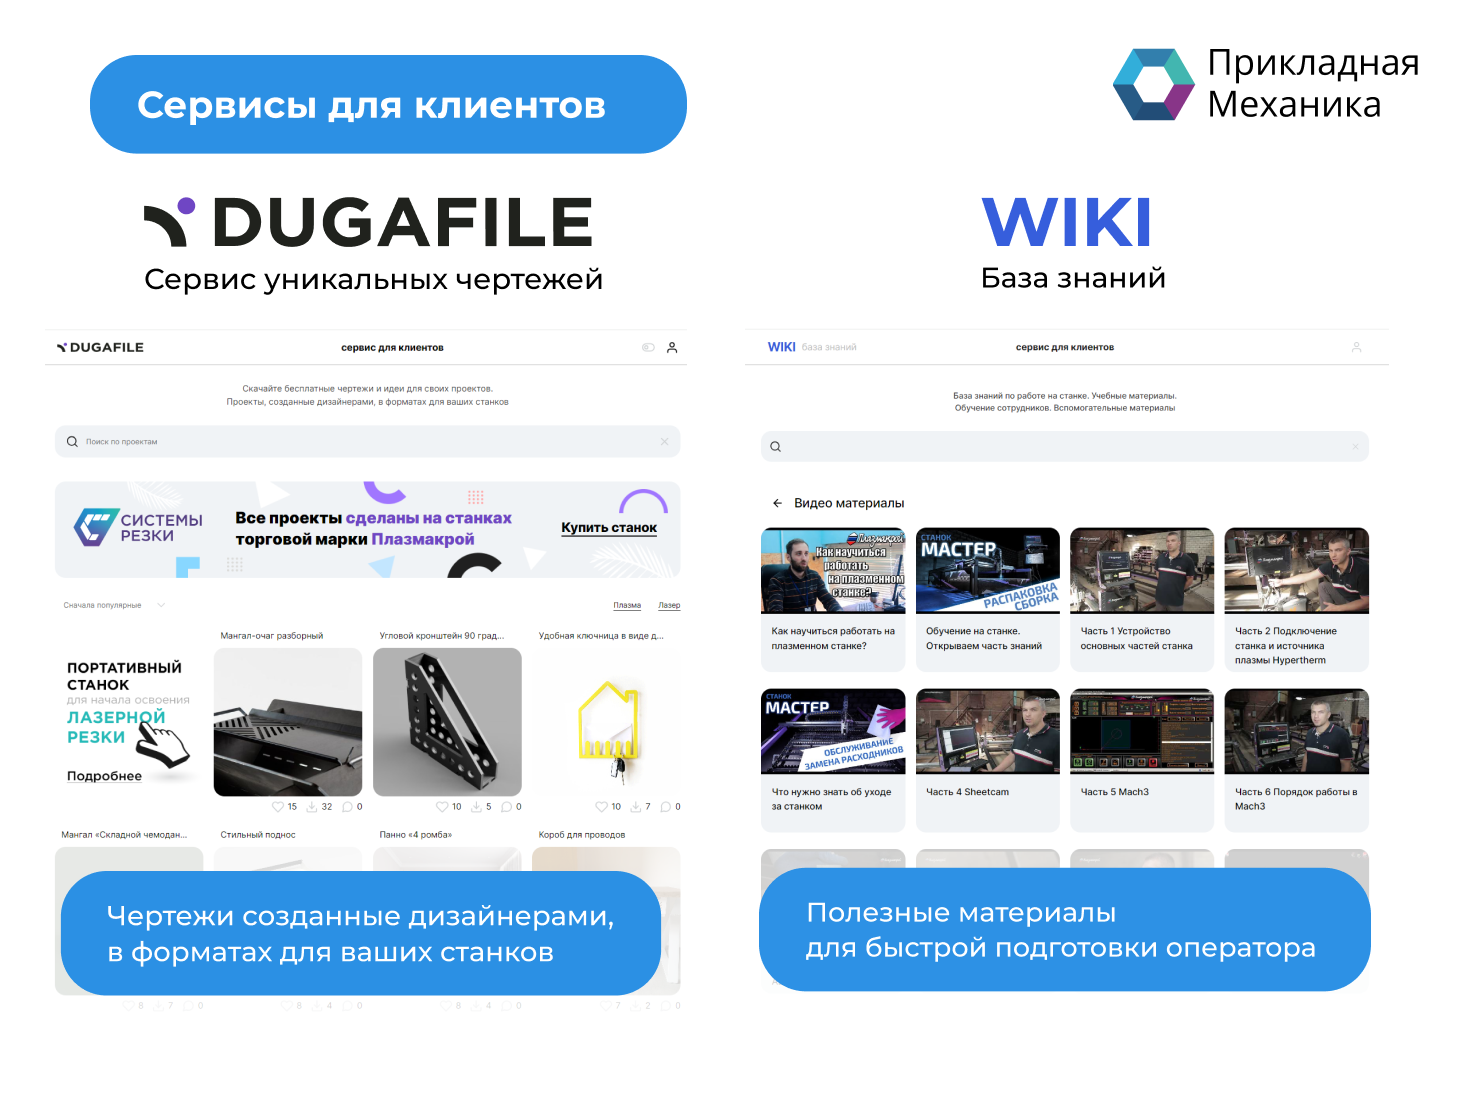Type in the Поиск по проектам field
1459x1094 pixels.
pos(360,442)
